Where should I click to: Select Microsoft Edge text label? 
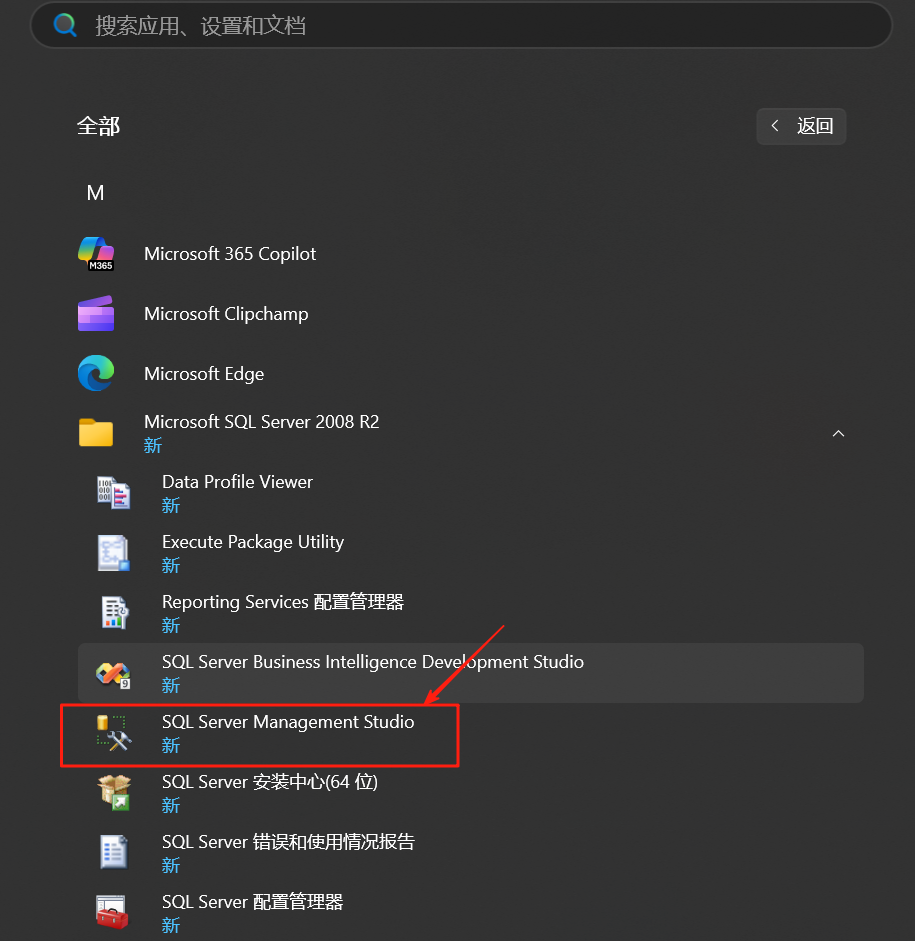pyautogui.click(x=204, y=374)
